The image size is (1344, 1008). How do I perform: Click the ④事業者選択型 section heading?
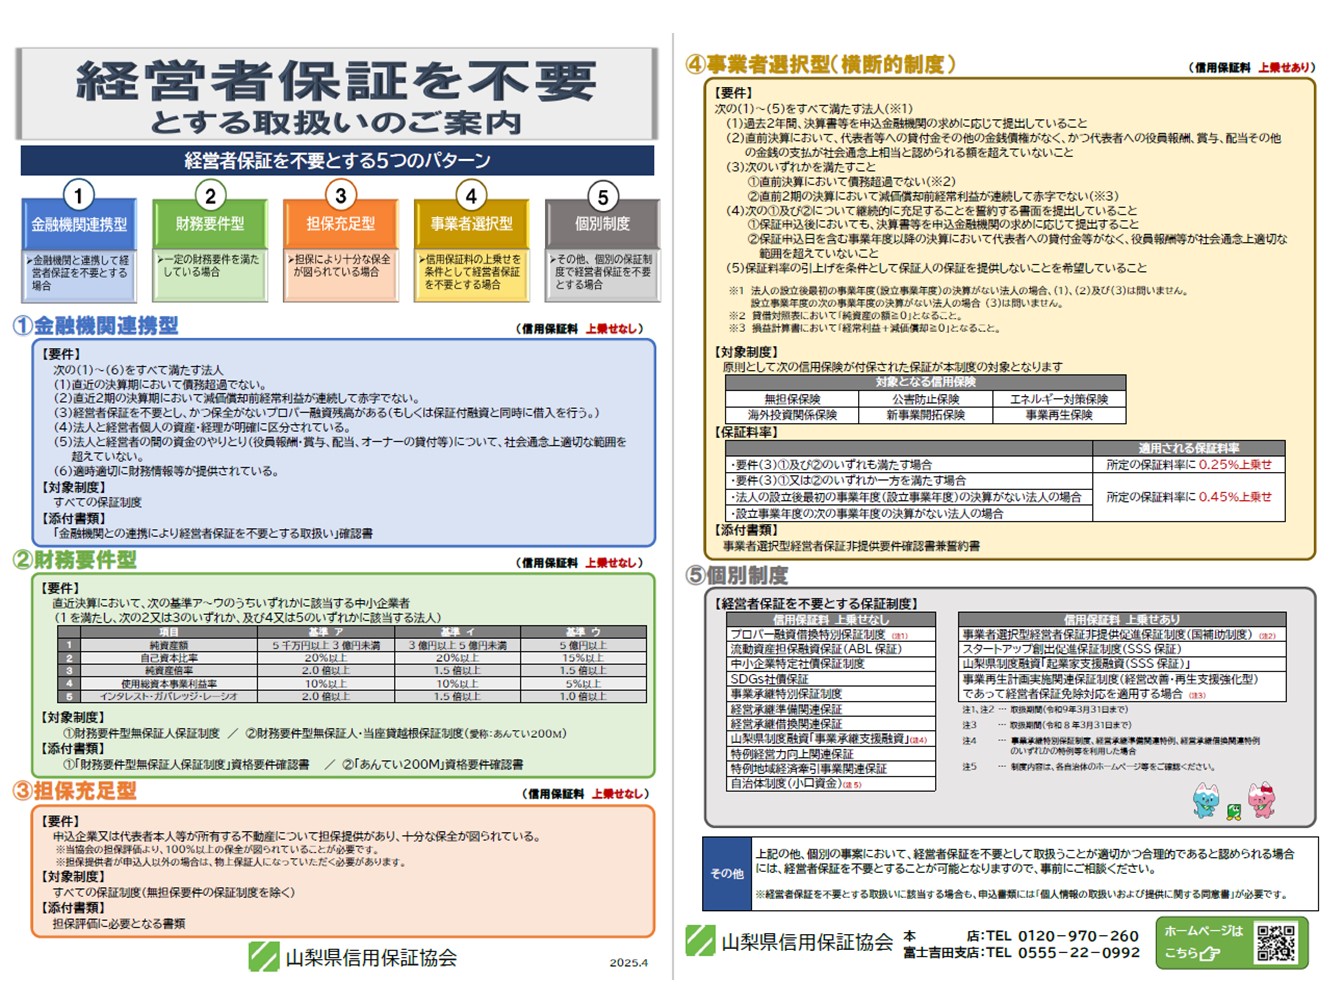coord(820,65)
